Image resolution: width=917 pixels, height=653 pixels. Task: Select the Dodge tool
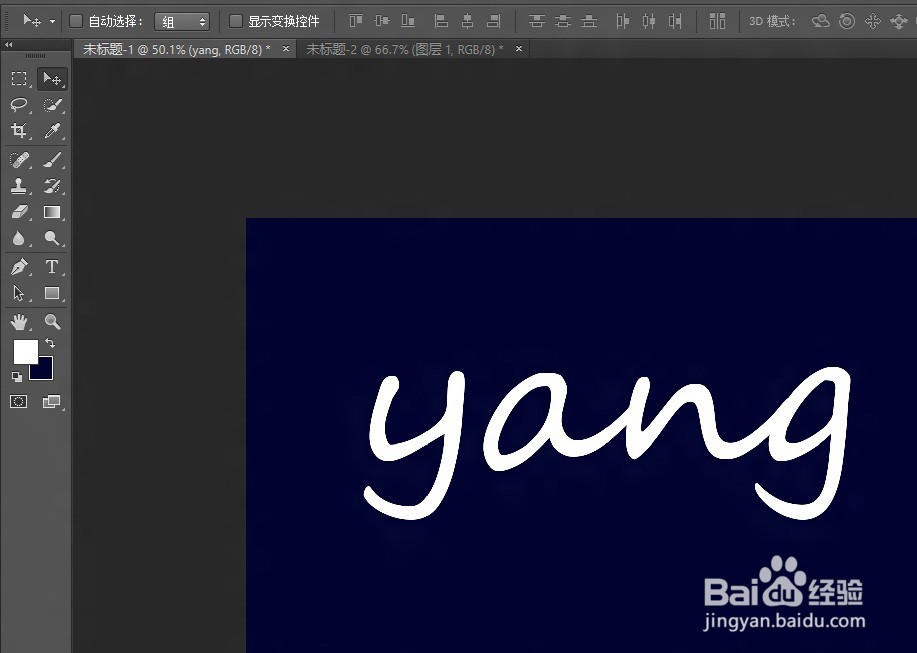(x=52, y=238)
